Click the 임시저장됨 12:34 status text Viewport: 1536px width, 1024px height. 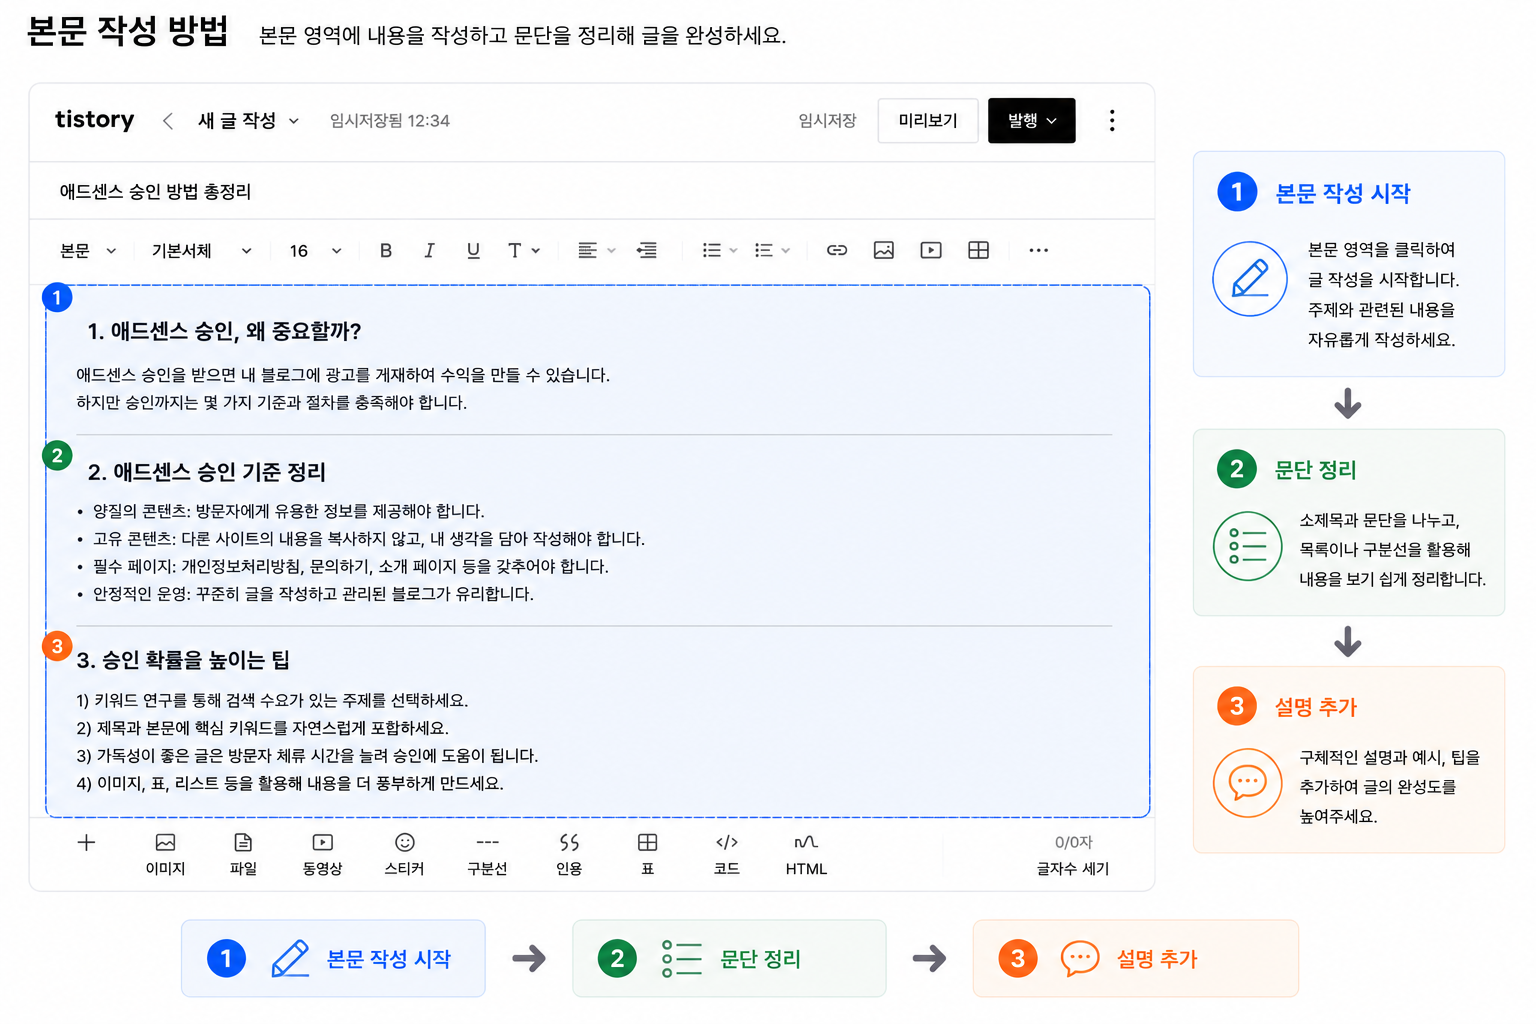(390, 121)
